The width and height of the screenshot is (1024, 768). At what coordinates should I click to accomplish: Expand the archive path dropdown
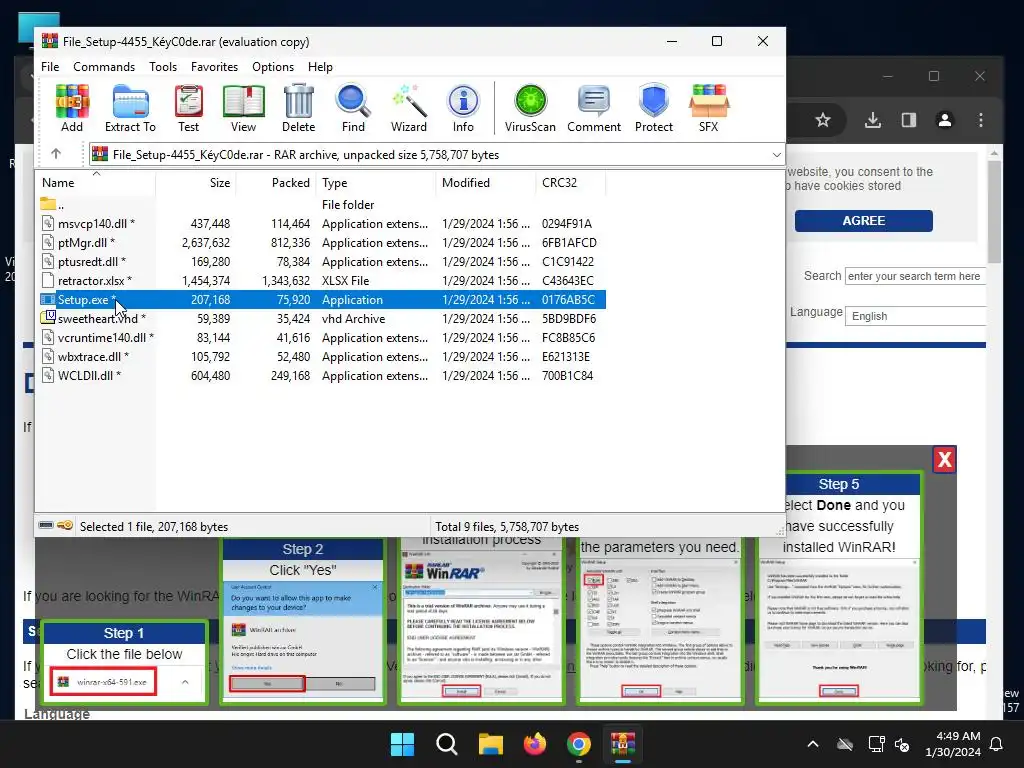coord(776,155)
